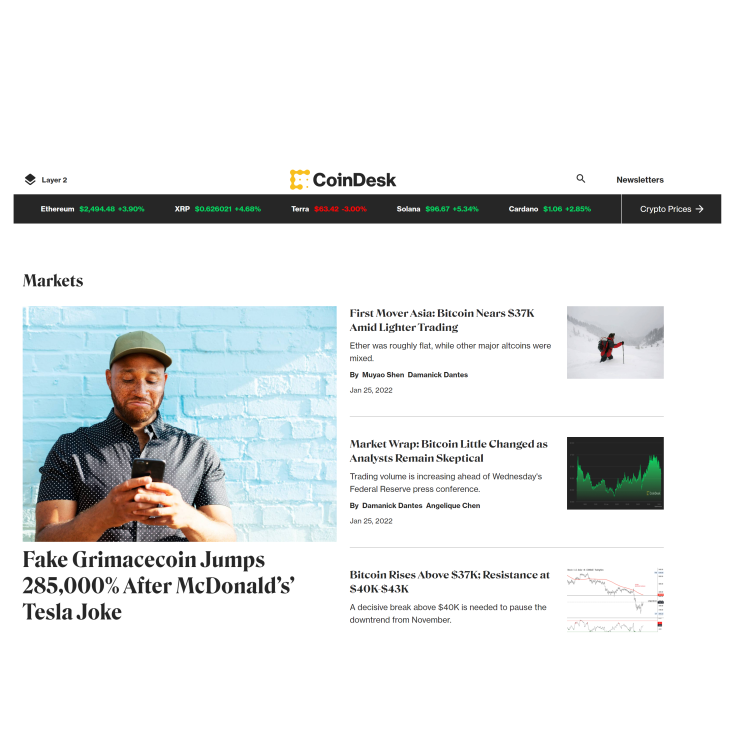Open author Angelique Chen's profile link
750x750 pixels.
tap(452, 506)
